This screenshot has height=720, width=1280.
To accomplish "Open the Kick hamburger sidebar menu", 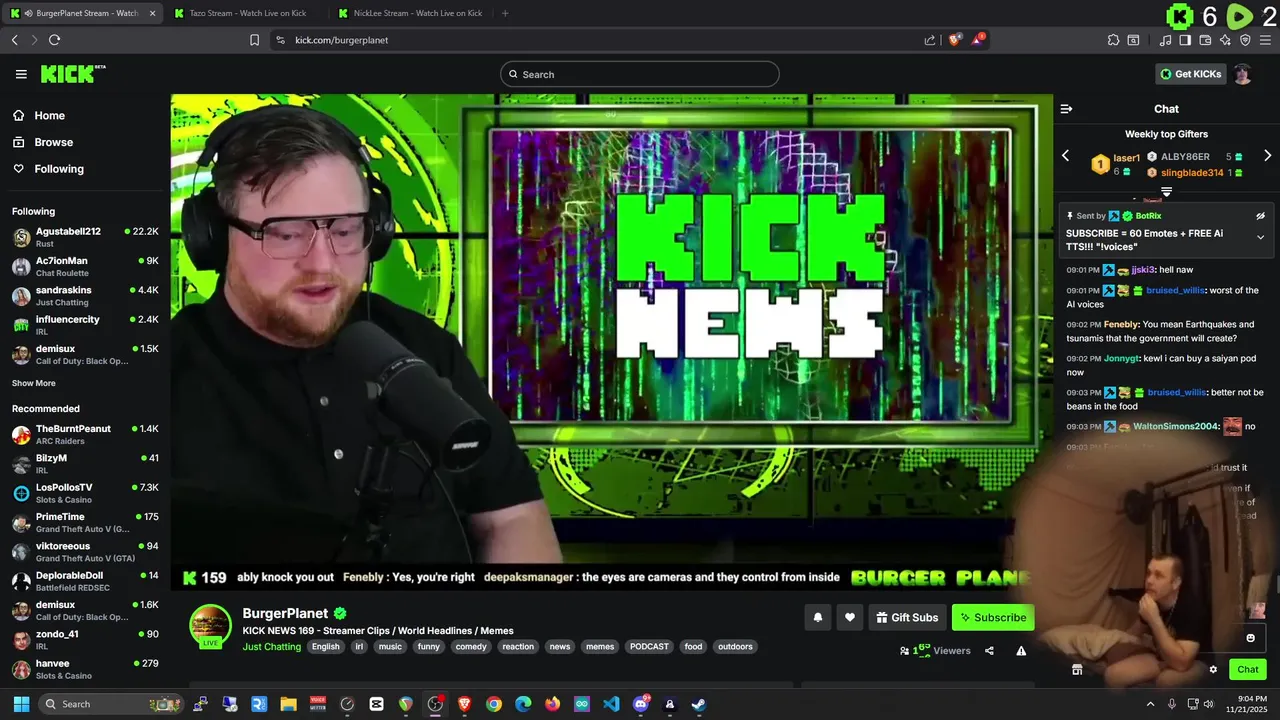I will [21, 74].
